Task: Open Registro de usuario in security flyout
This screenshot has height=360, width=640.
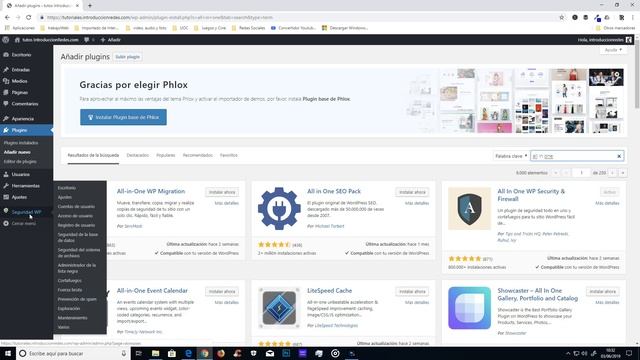Action: pos(76,225)
